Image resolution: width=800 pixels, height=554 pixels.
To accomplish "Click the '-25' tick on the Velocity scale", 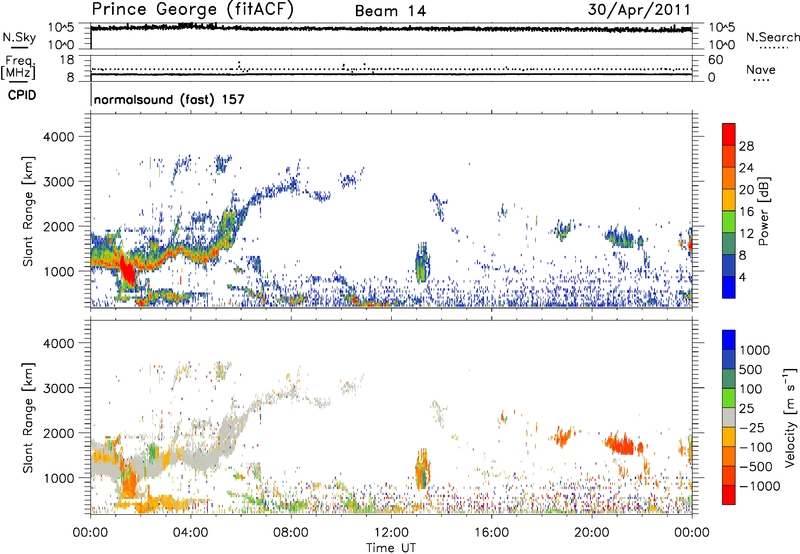I will (x=751, y=427).
